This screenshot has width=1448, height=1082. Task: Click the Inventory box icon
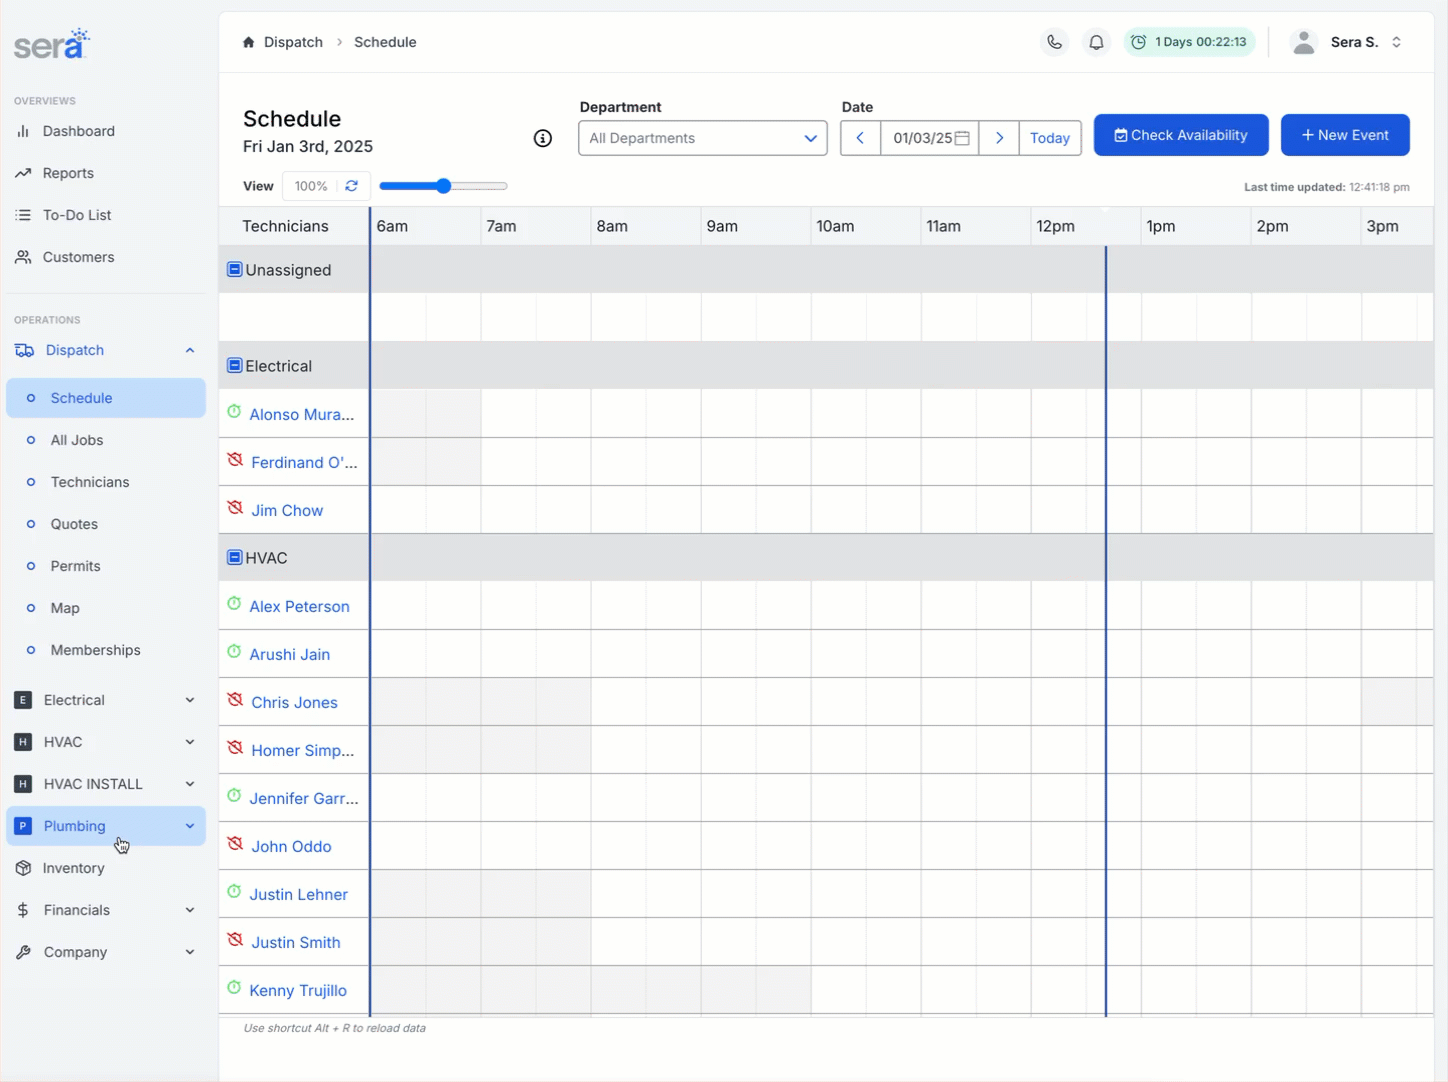coord(23,868)
